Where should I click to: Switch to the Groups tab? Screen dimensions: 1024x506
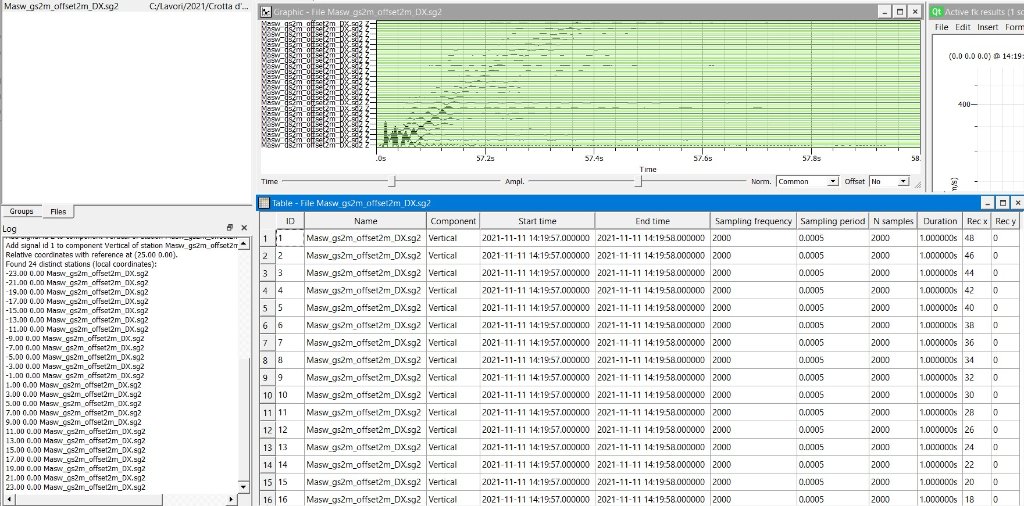(x=22, y=212)
